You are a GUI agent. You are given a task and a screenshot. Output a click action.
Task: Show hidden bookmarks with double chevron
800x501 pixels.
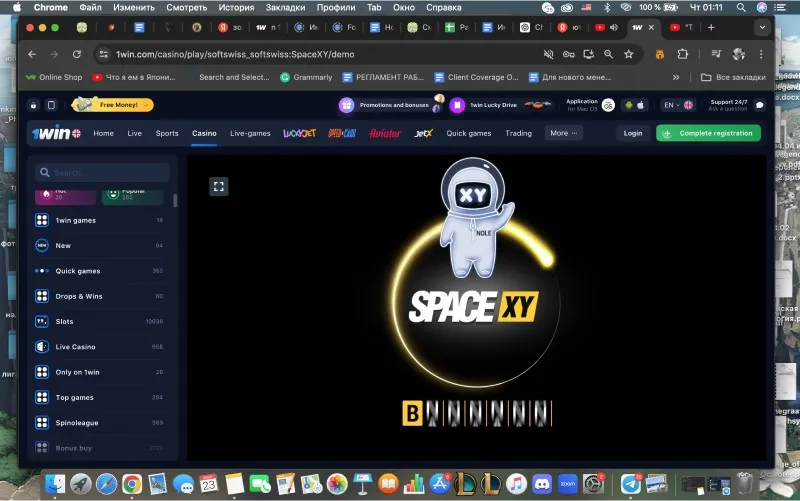[676, 78]
